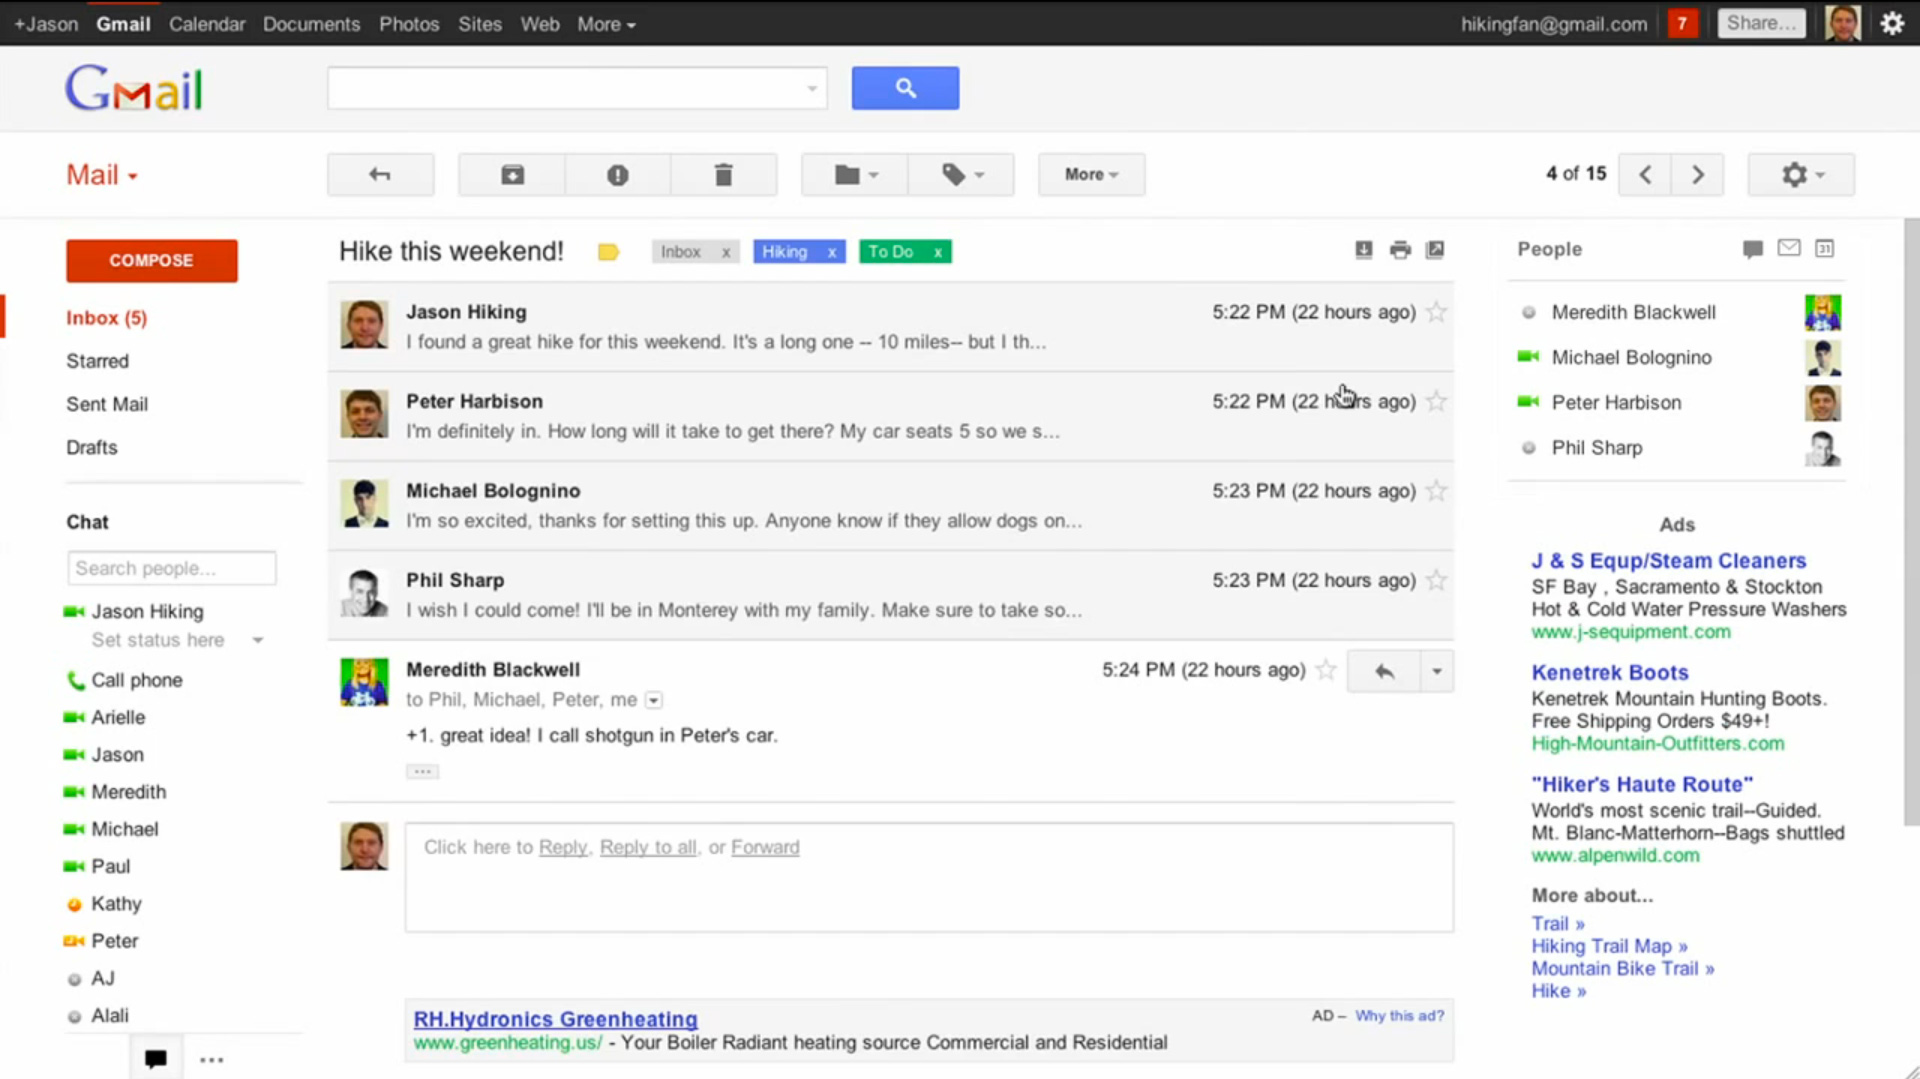Click the COMPOSE button
This screenshot has height=1079, width=1920.
click(x=152, y=260)
